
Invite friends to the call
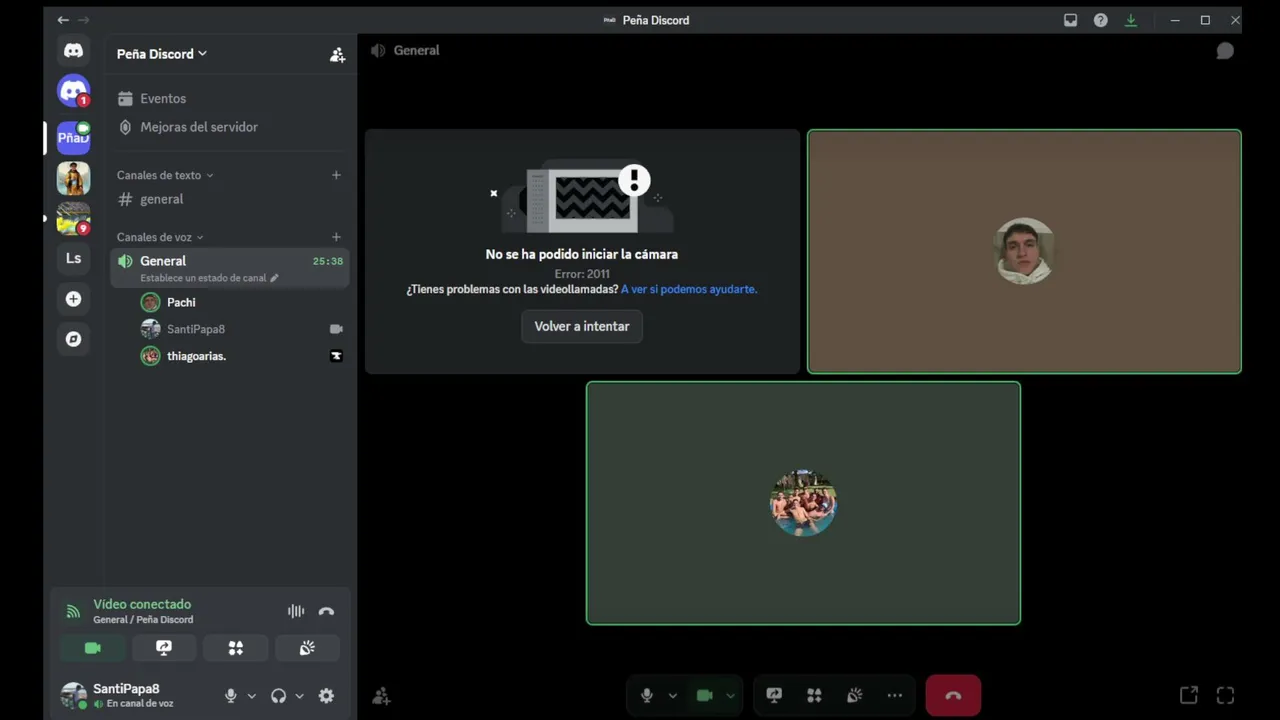381,696
